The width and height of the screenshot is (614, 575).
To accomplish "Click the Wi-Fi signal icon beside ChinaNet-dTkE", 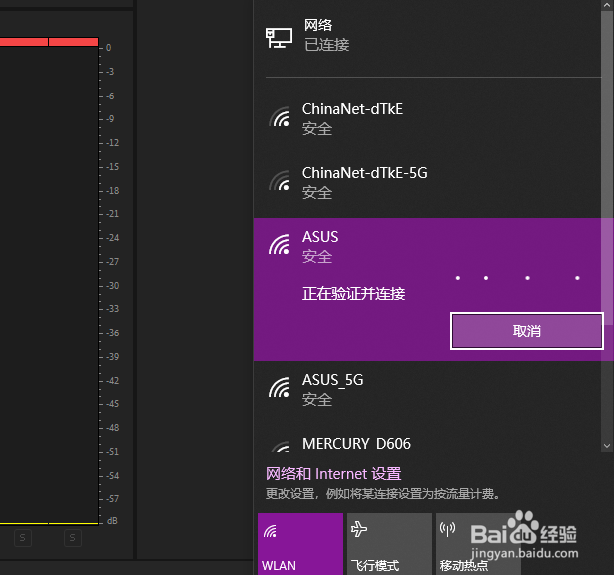I will pos(280,117).
